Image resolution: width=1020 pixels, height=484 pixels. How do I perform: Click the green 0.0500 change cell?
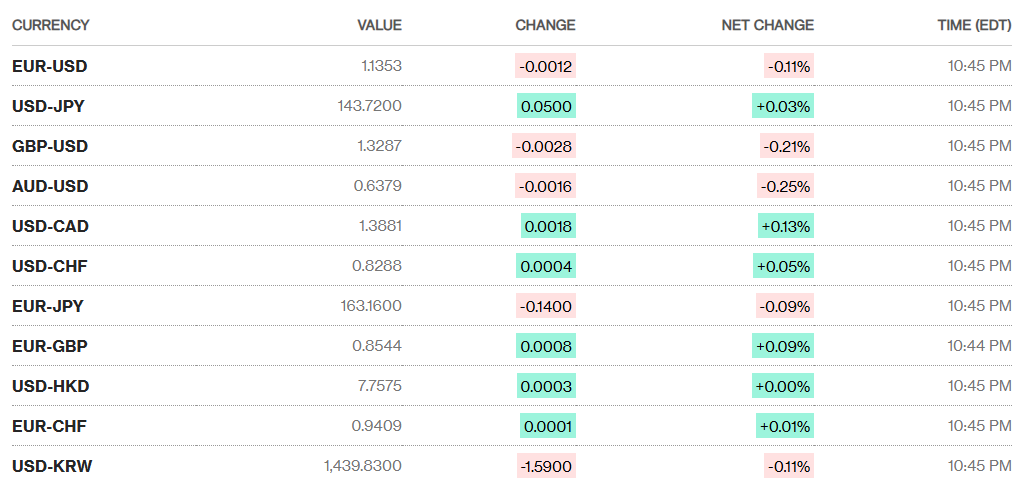[x=546, y=106]
